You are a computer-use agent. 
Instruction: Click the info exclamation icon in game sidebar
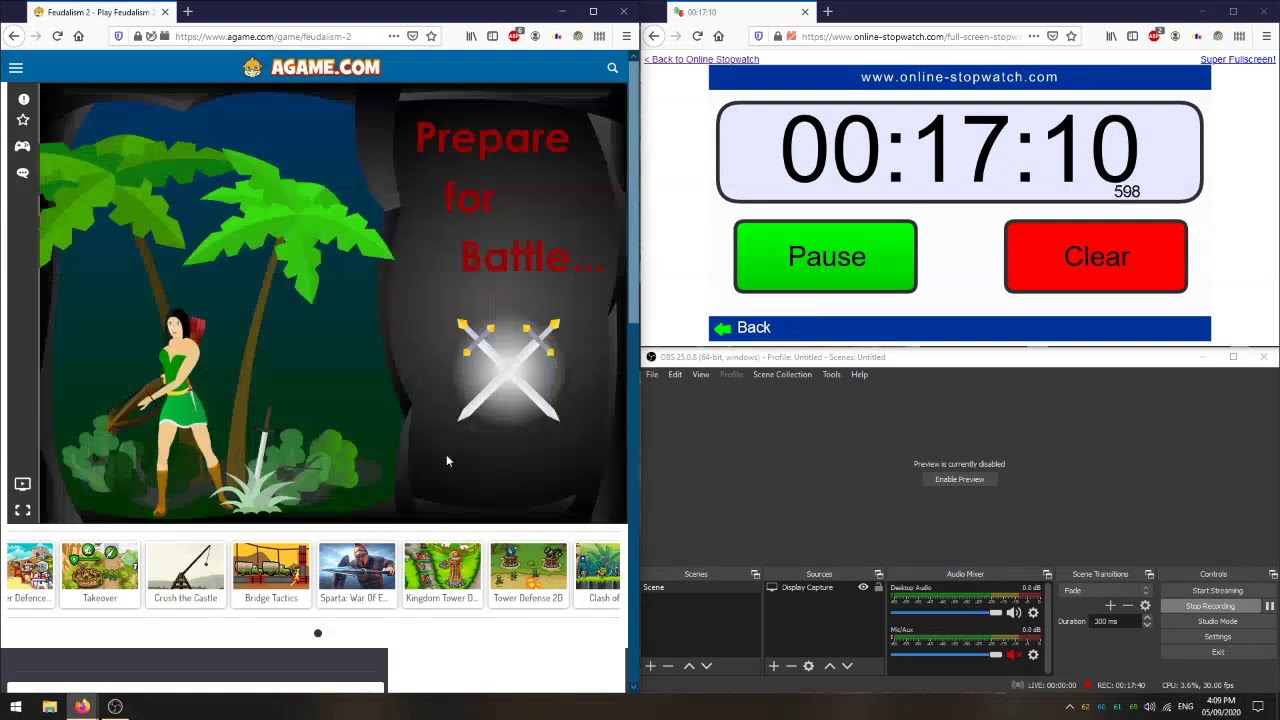[23, 99]
